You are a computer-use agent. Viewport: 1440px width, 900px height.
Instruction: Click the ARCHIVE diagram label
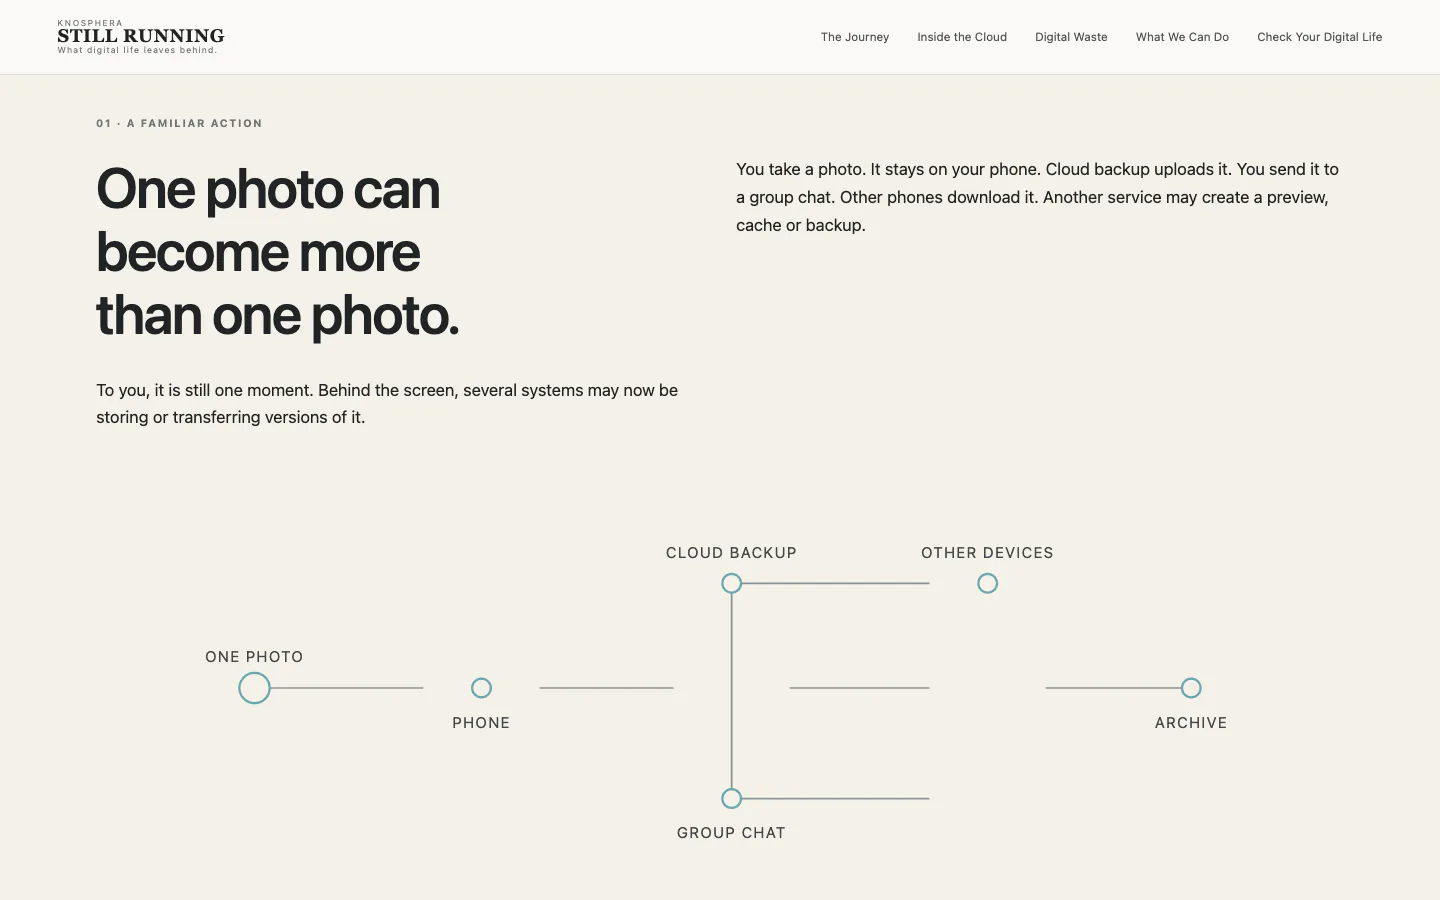(x=1190, y=723)
